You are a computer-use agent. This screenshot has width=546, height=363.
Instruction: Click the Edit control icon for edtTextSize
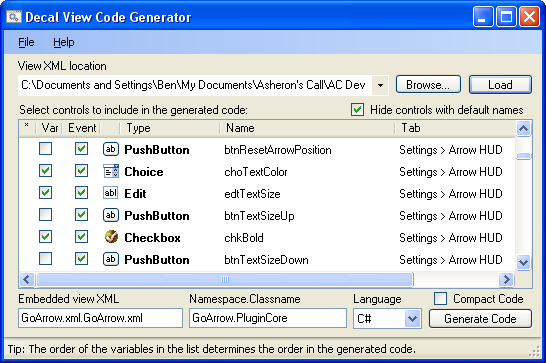[x=111, y=193]
